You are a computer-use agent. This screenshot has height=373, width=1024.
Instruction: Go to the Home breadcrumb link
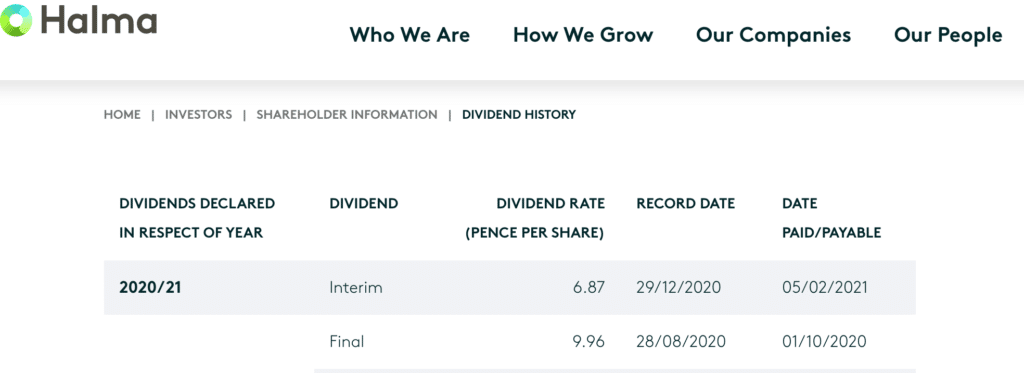coord(122,115)
